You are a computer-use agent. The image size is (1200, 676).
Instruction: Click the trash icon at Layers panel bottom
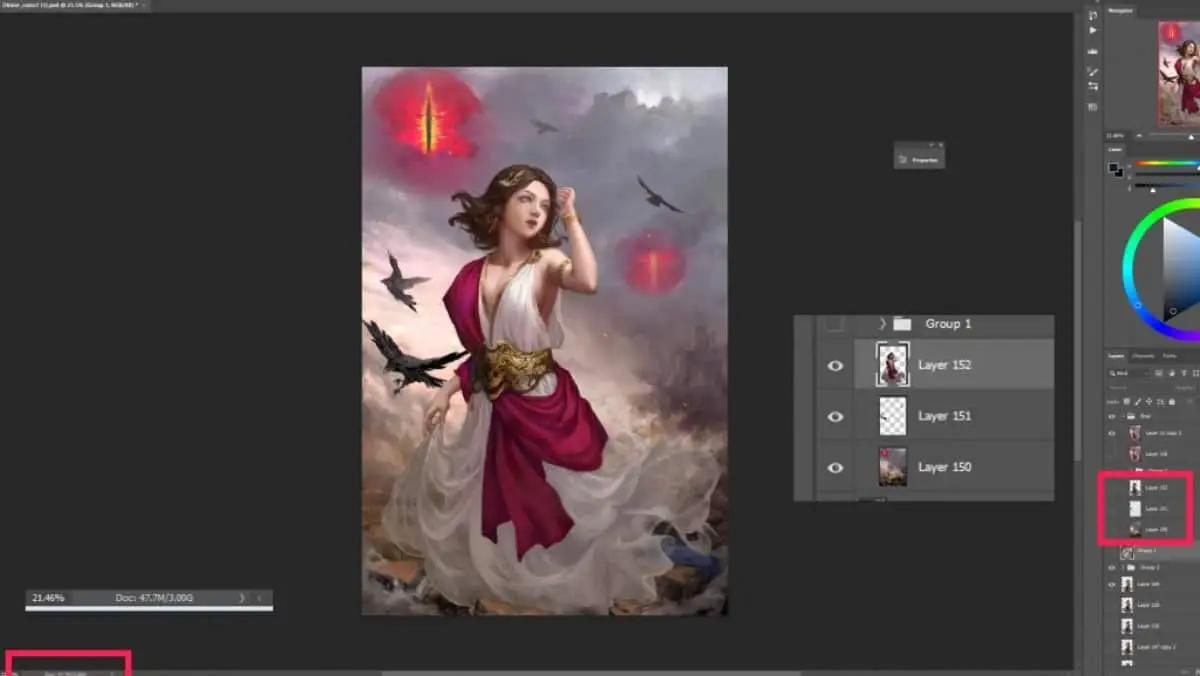tap(1196, 672)
